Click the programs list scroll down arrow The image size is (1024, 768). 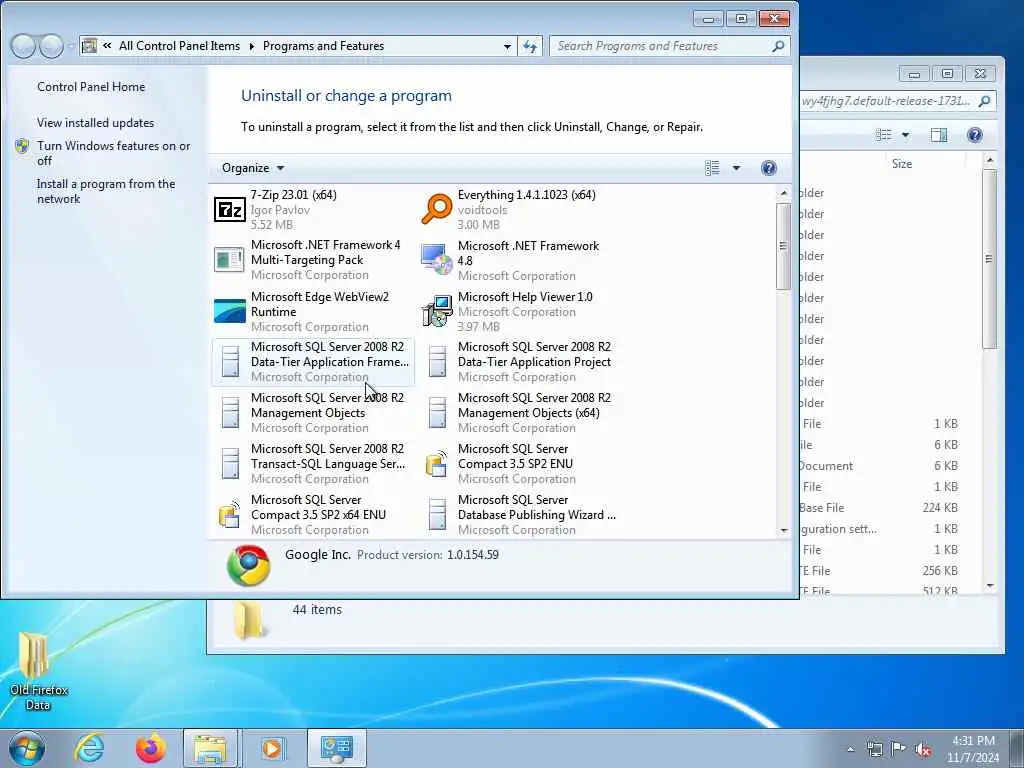click(x=784, y=530)
